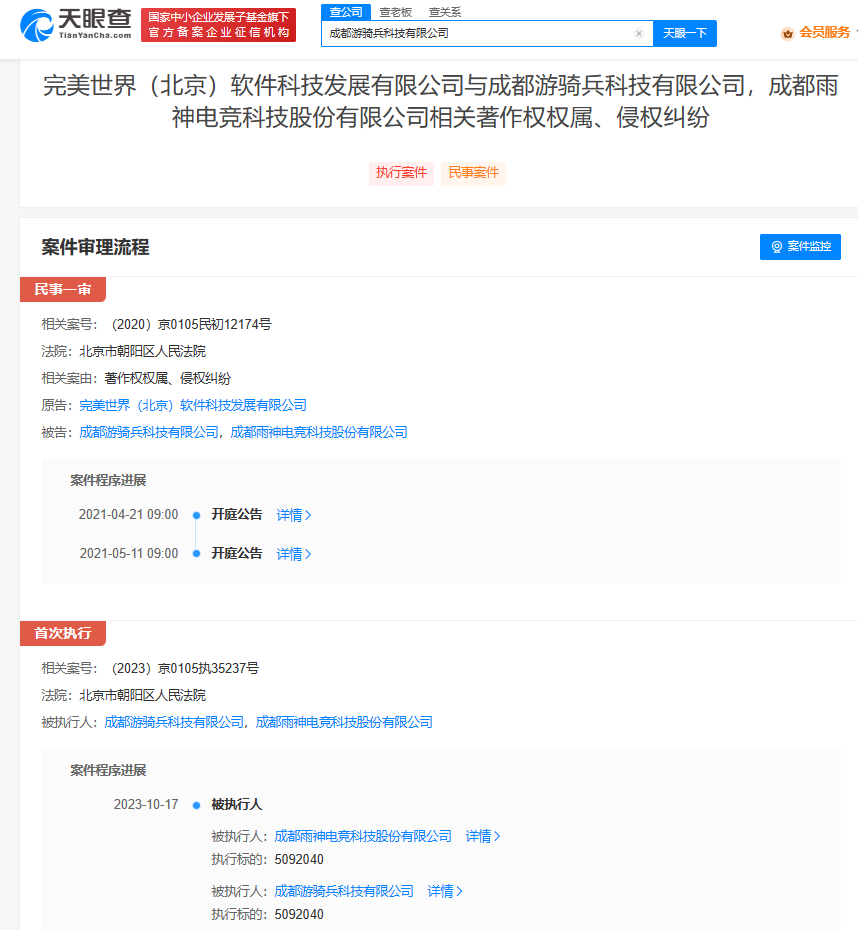Open 详情 for 2021-04-21 开庭公告

pyautogui.click(x=294, y=515)
